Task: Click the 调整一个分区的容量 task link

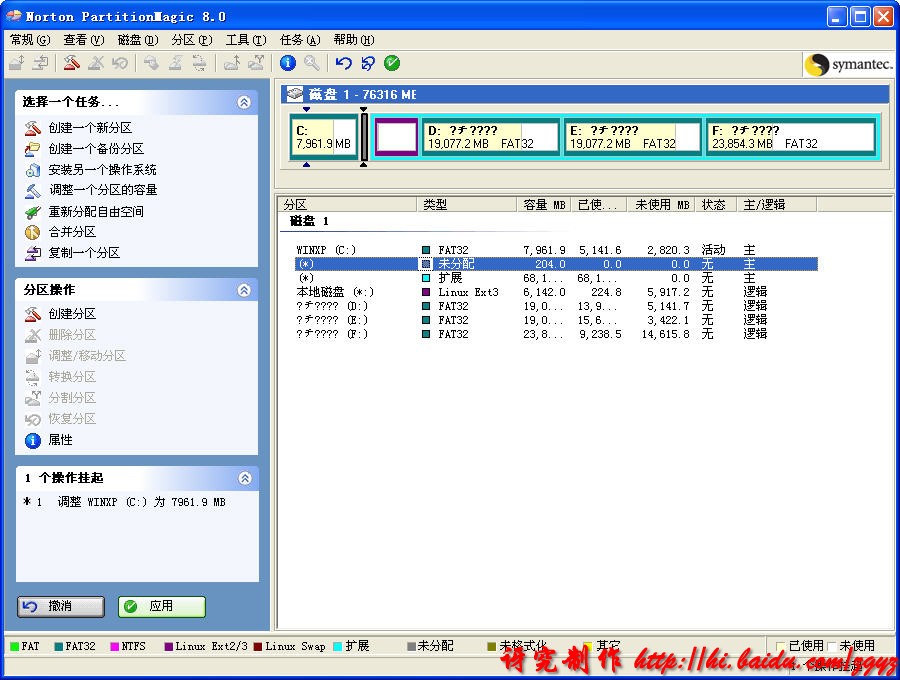Action: [103, 191]
